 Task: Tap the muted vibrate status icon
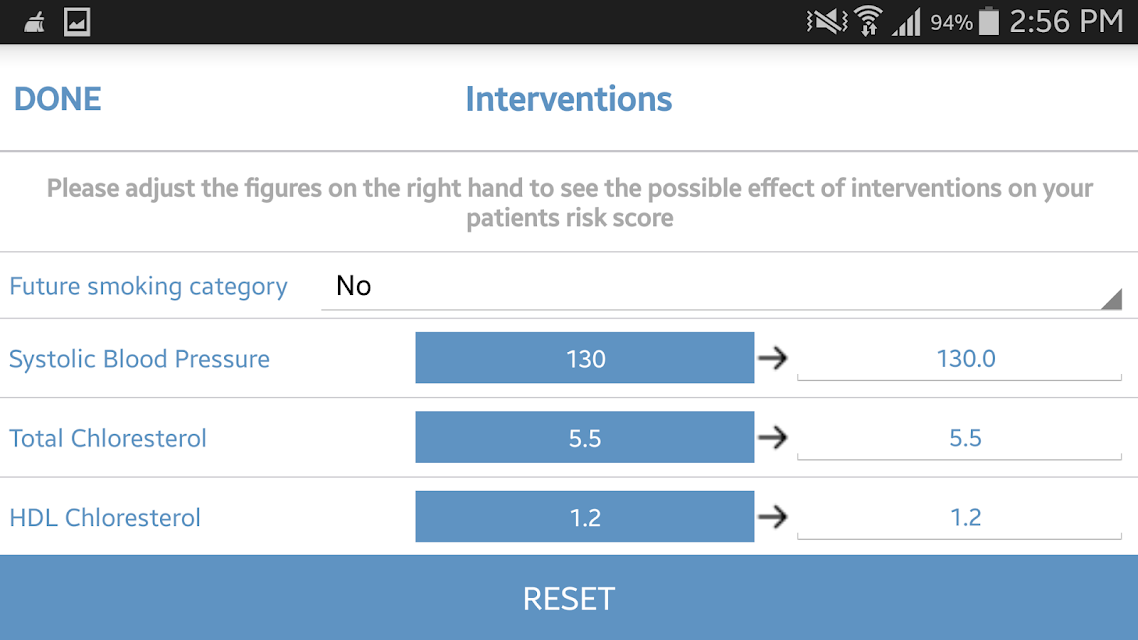pyautogui.click(x=827, y=21)
